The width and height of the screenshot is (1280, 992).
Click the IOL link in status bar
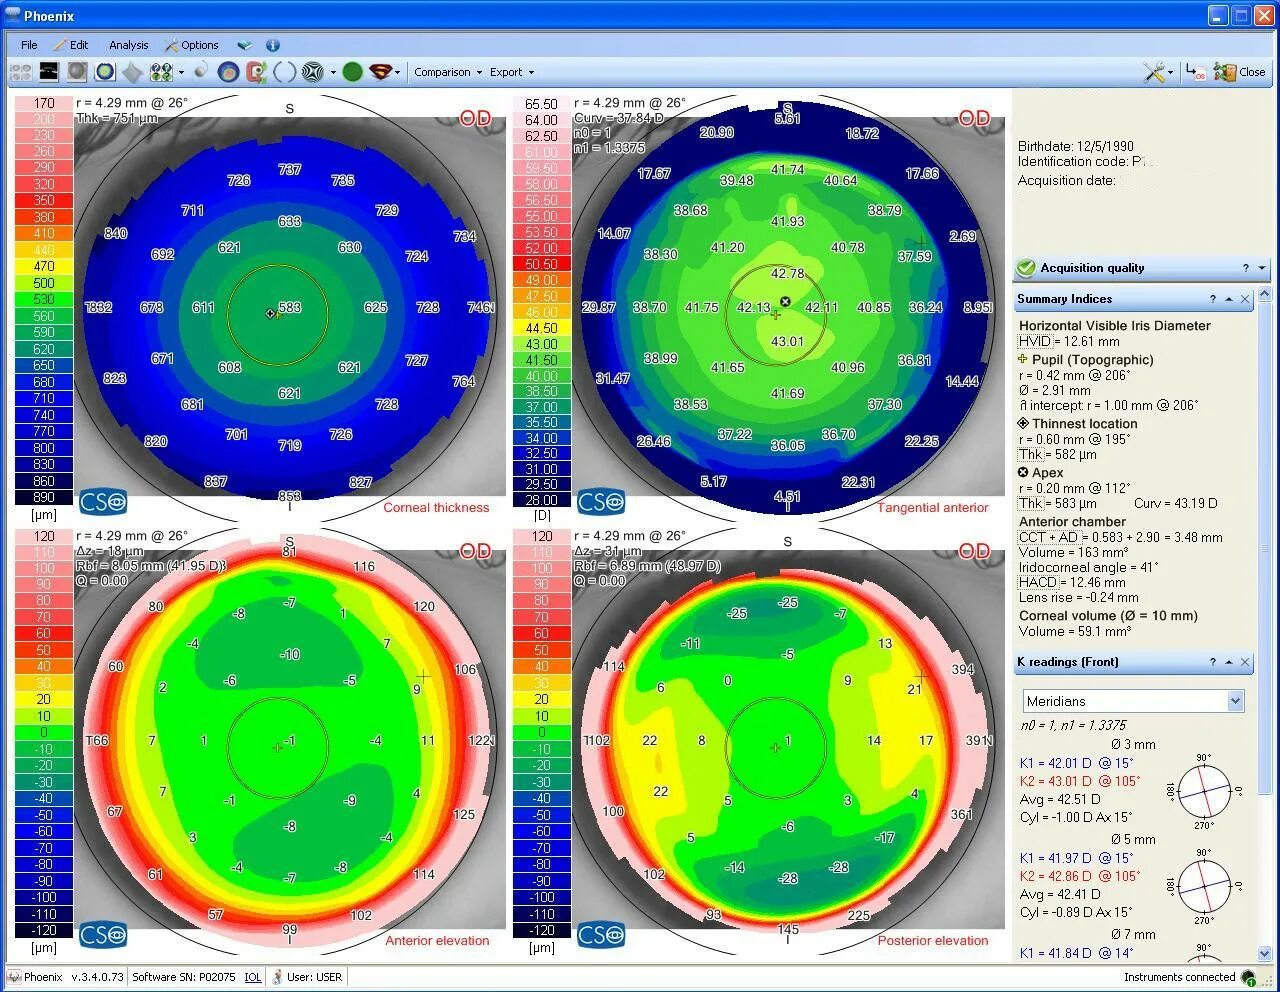pos(253,977)
